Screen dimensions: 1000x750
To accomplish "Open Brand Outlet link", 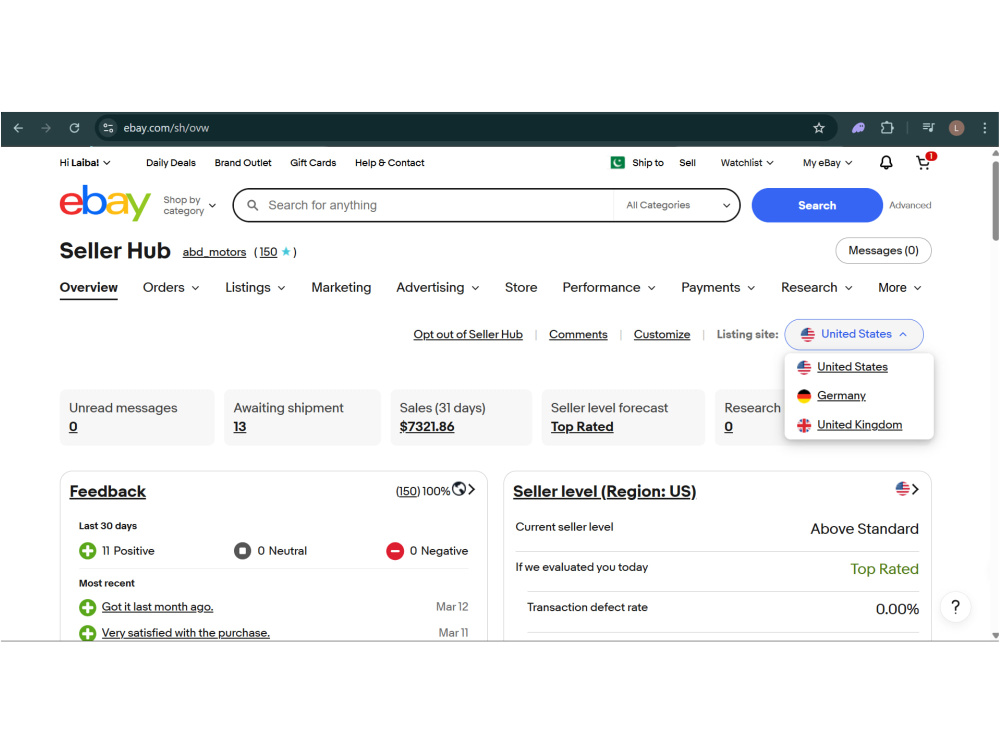I will tap(243, 163).
